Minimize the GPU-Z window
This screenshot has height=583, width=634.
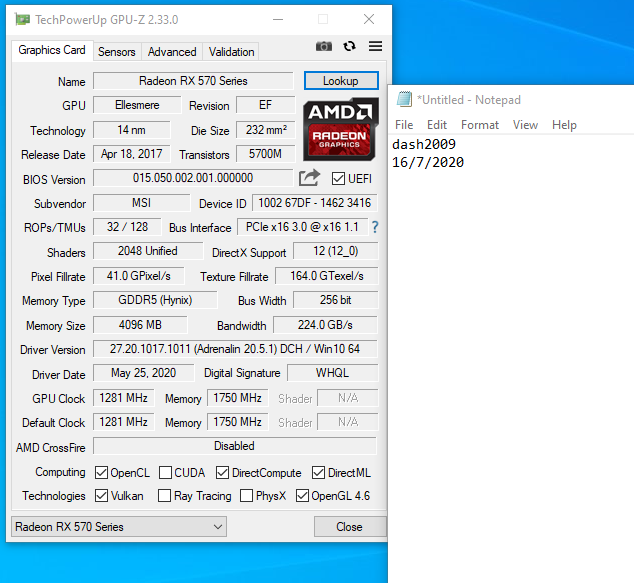(x=278, y=19)
